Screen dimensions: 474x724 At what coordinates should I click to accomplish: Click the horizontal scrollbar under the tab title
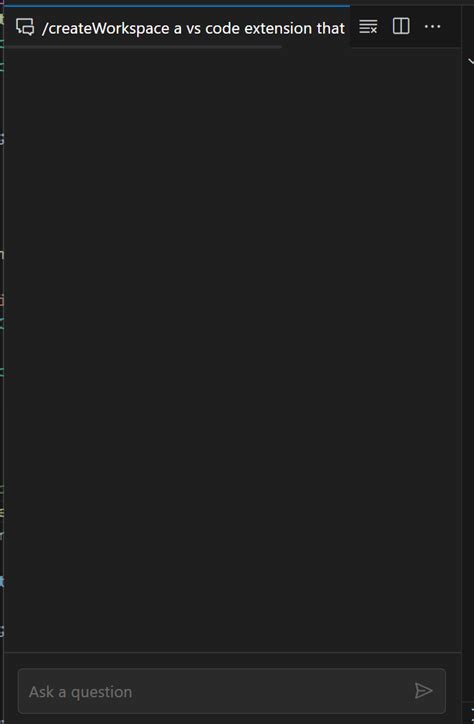143,47
